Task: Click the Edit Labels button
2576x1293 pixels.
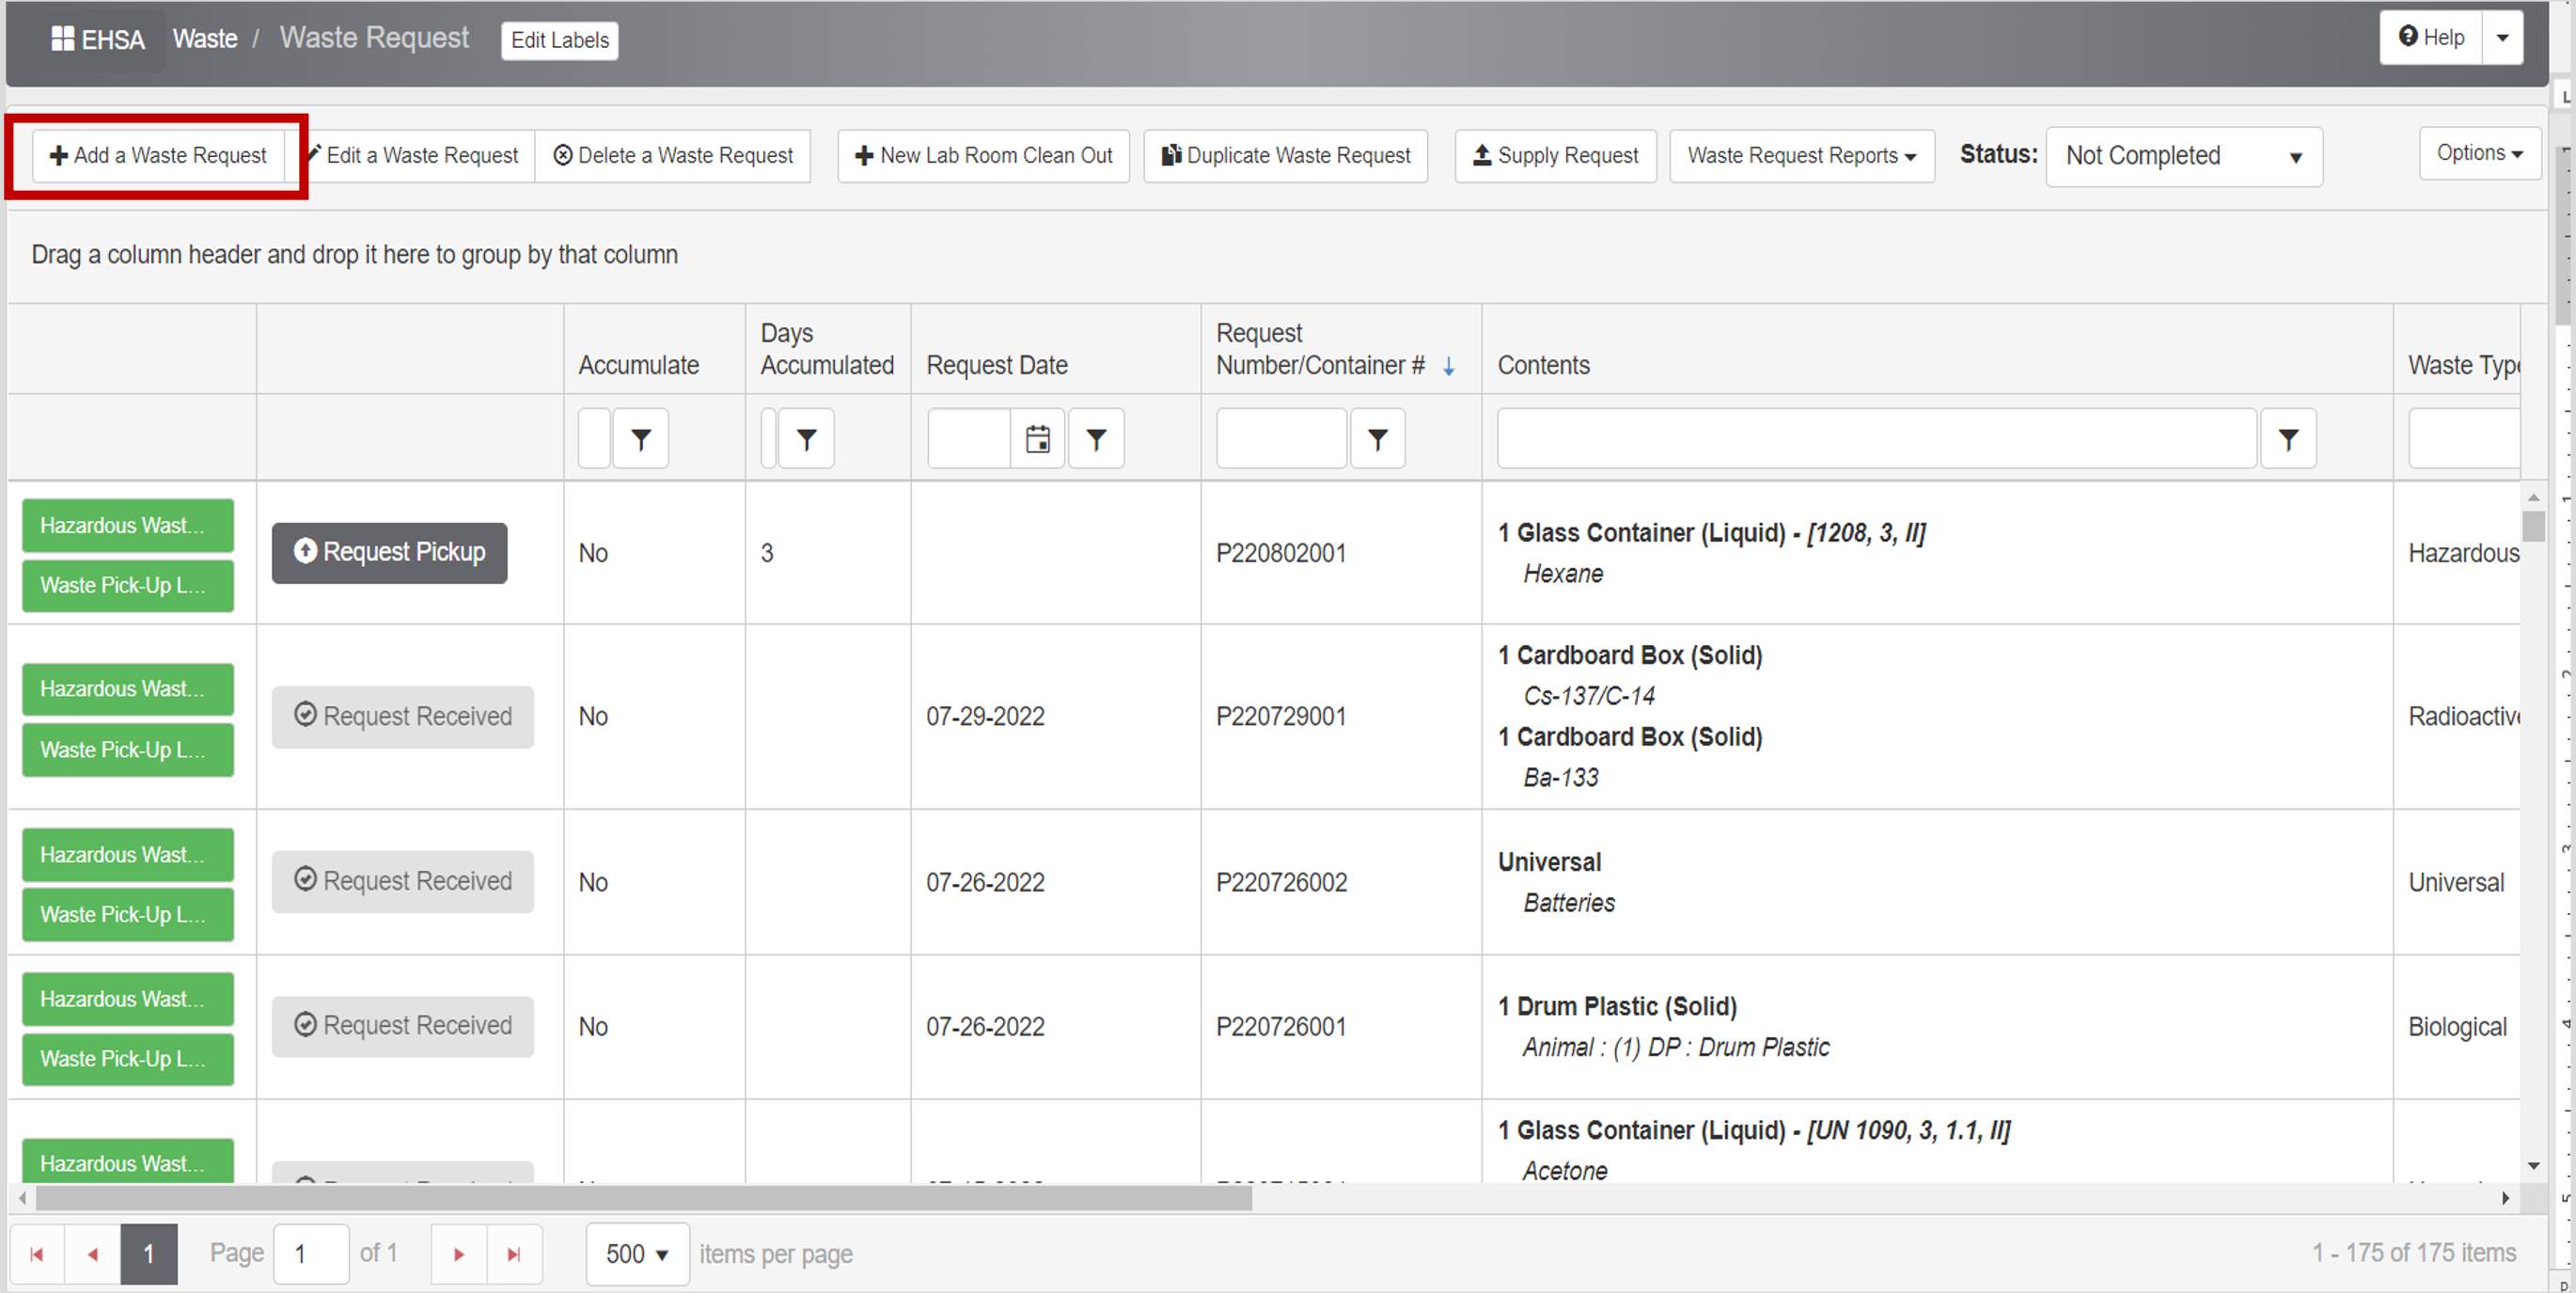Action: pos(559,40)
